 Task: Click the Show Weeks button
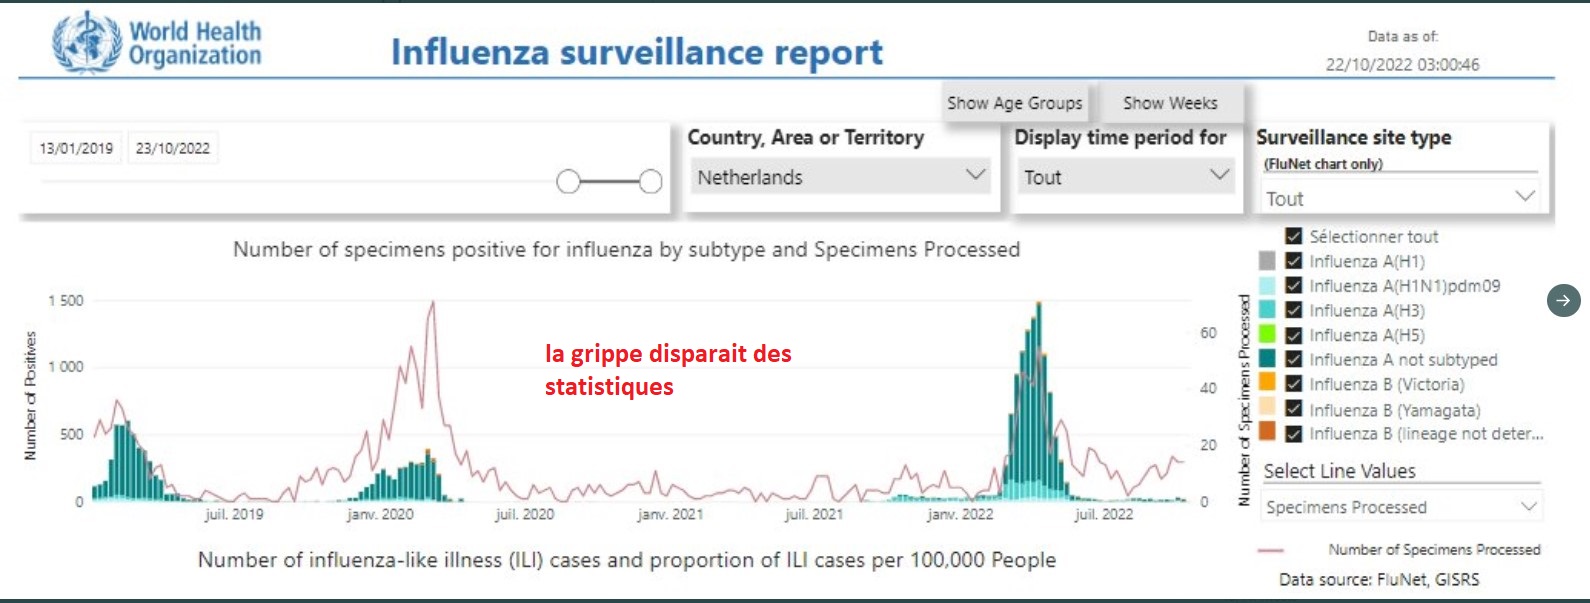[x=1170, y=103]
